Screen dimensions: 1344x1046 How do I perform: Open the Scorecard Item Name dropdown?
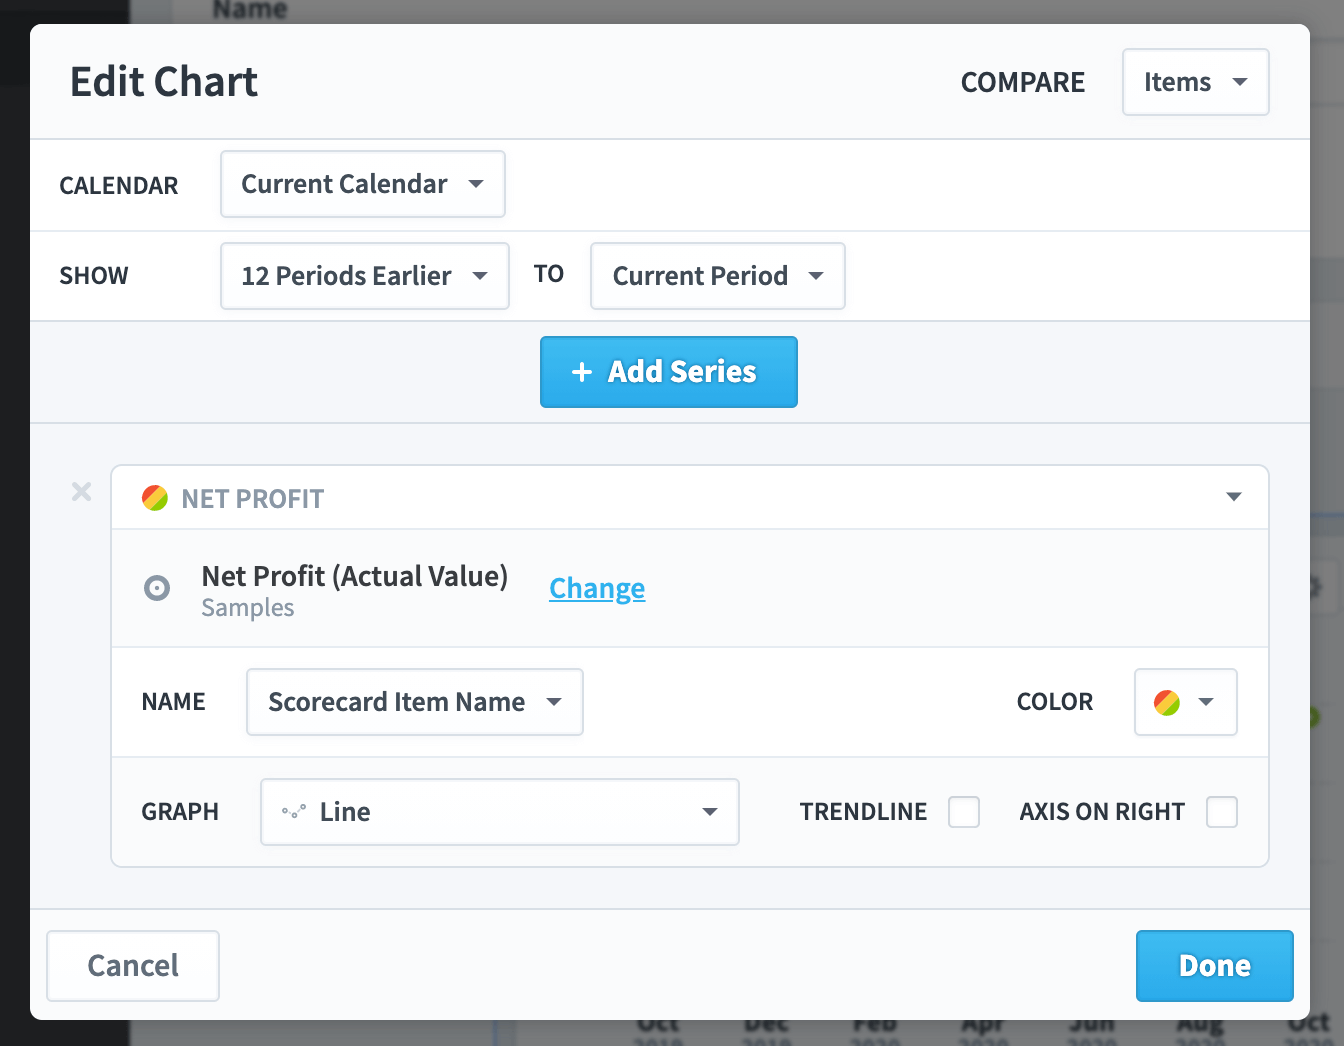click(415, 702)
